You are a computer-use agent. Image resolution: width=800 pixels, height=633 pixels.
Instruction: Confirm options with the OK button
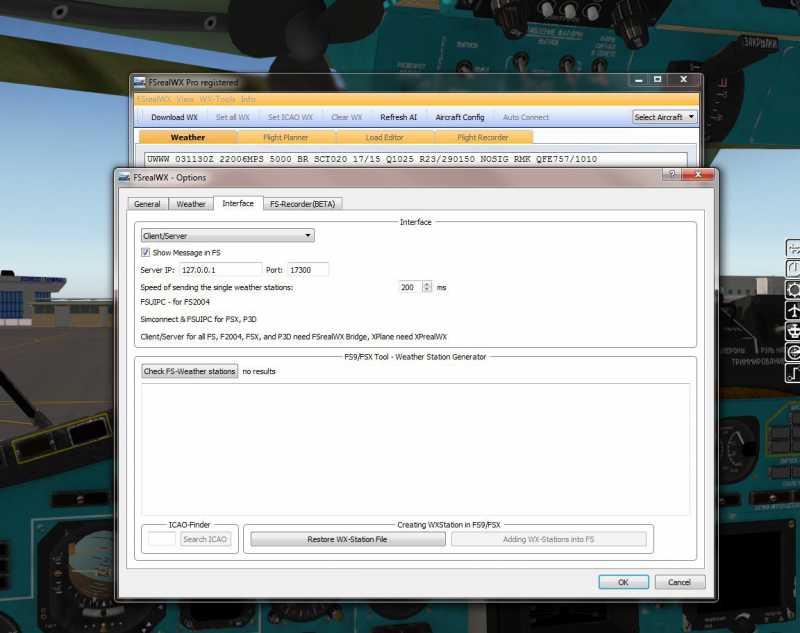tap(623, 582)
